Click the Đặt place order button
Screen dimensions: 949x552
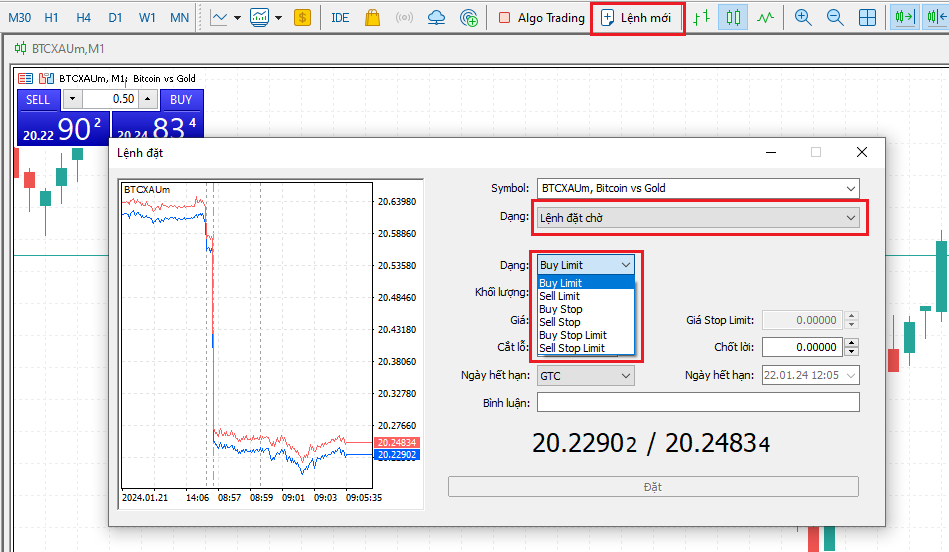[x=653, y=487]
